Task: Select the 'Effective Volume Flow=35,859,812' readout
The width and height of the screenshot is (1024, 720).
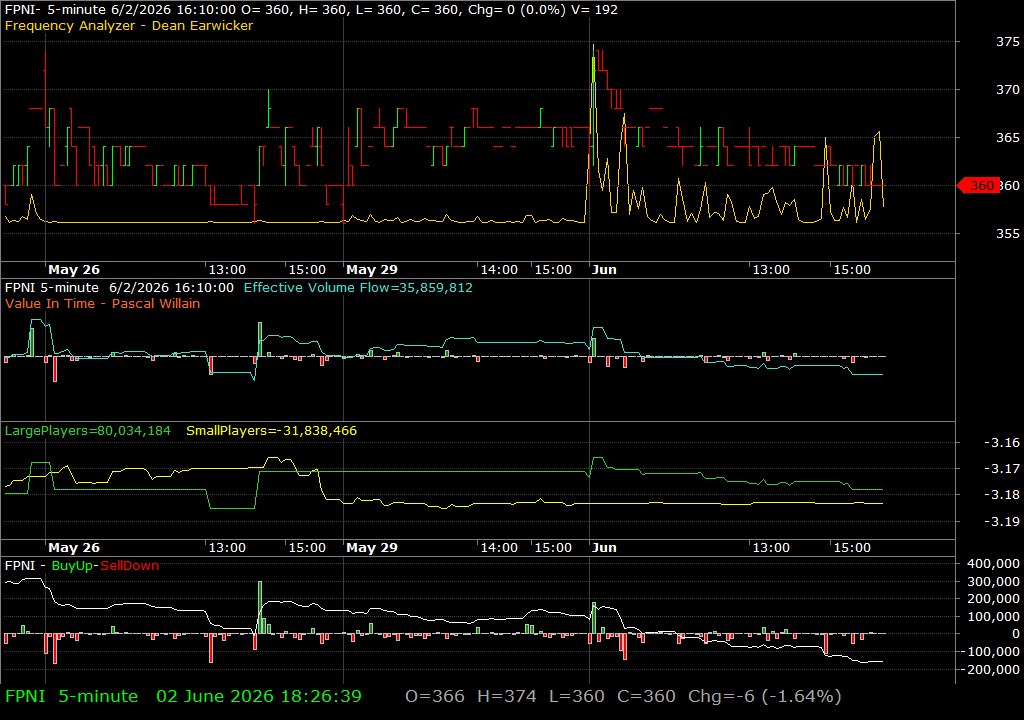Action: tap(358, 287)
